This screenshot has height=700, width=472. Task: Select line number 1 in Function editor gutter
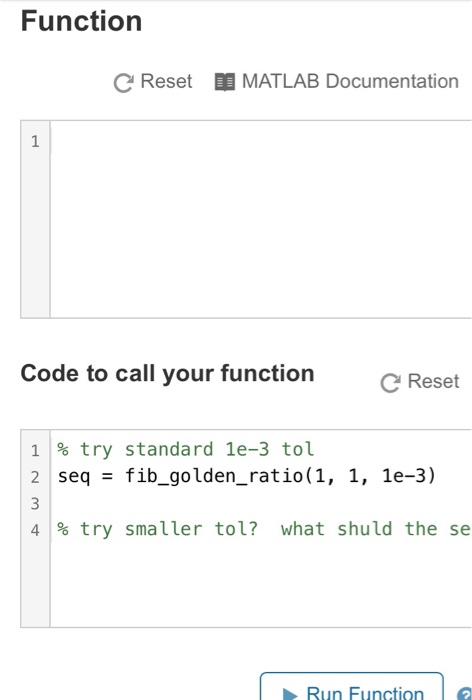(x=35, y=142)
